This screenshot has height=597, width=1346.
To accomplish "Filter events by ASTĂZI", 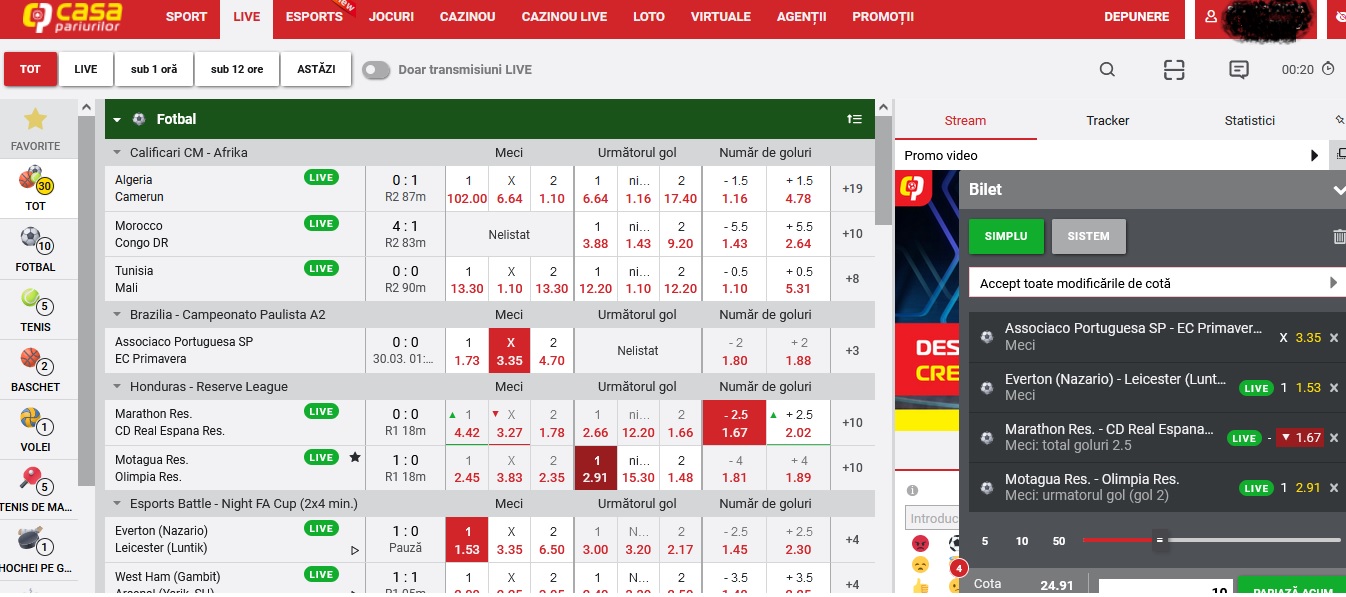I will 316,69.
